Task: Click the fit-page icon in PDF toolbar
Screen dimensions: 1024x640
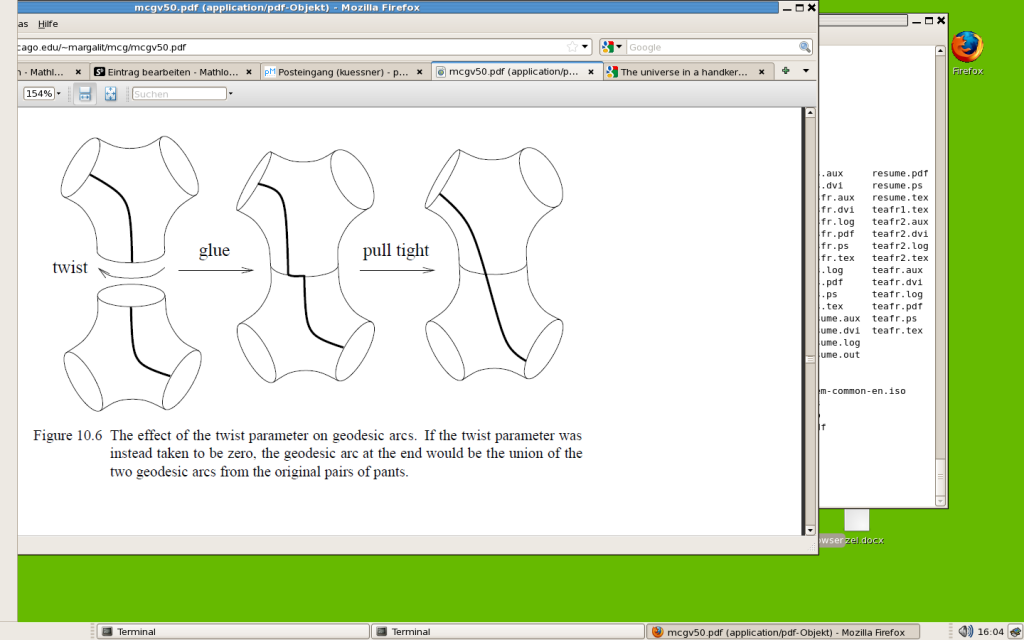Action: click(x=110, y=93)
